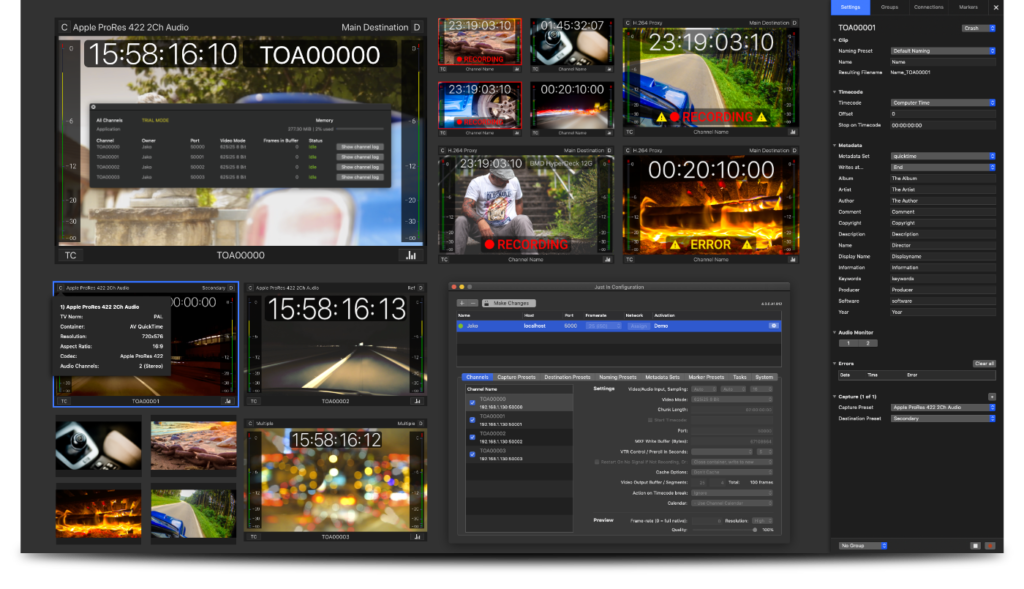Switch to the Groups tab

pyautogui.click(x=889, y=7)
